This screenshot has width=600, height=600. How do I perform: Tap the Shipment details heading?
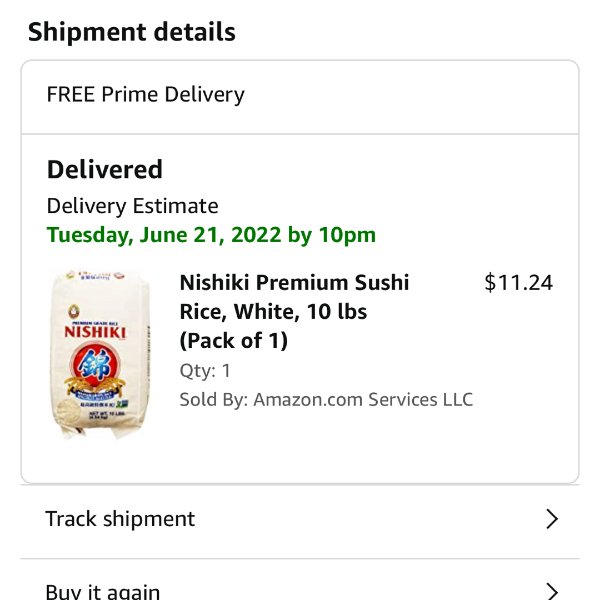point(132,31)
